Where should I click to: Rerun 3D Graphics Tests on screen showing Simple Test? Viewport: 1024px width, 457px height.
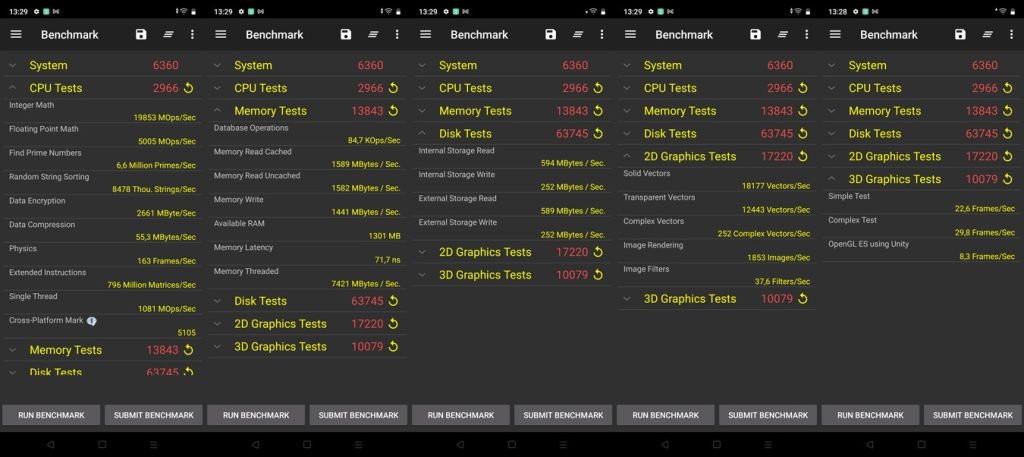pos(1008,180)
